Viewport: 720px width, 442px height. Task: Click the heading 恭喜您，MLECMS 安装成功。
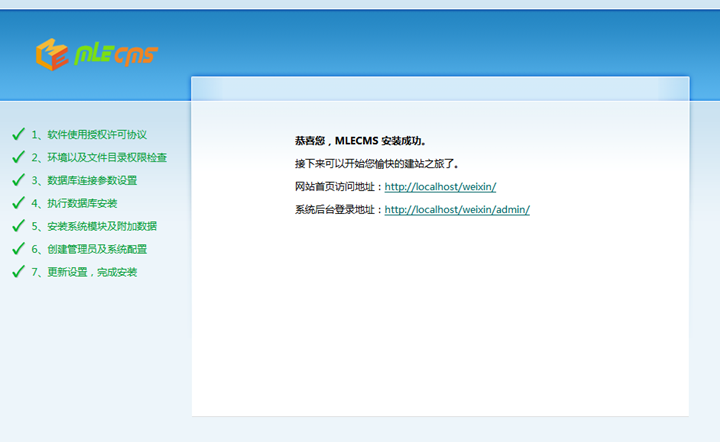[x=360, y=141]
